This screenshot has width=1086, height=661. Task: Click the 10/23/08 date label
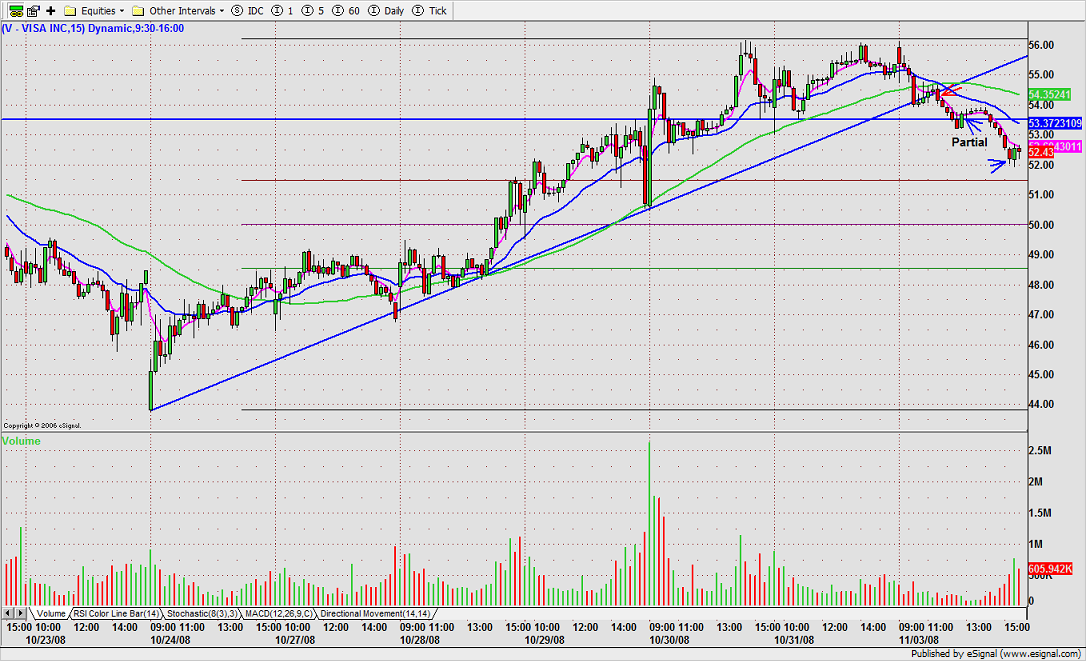coord(46,640)
